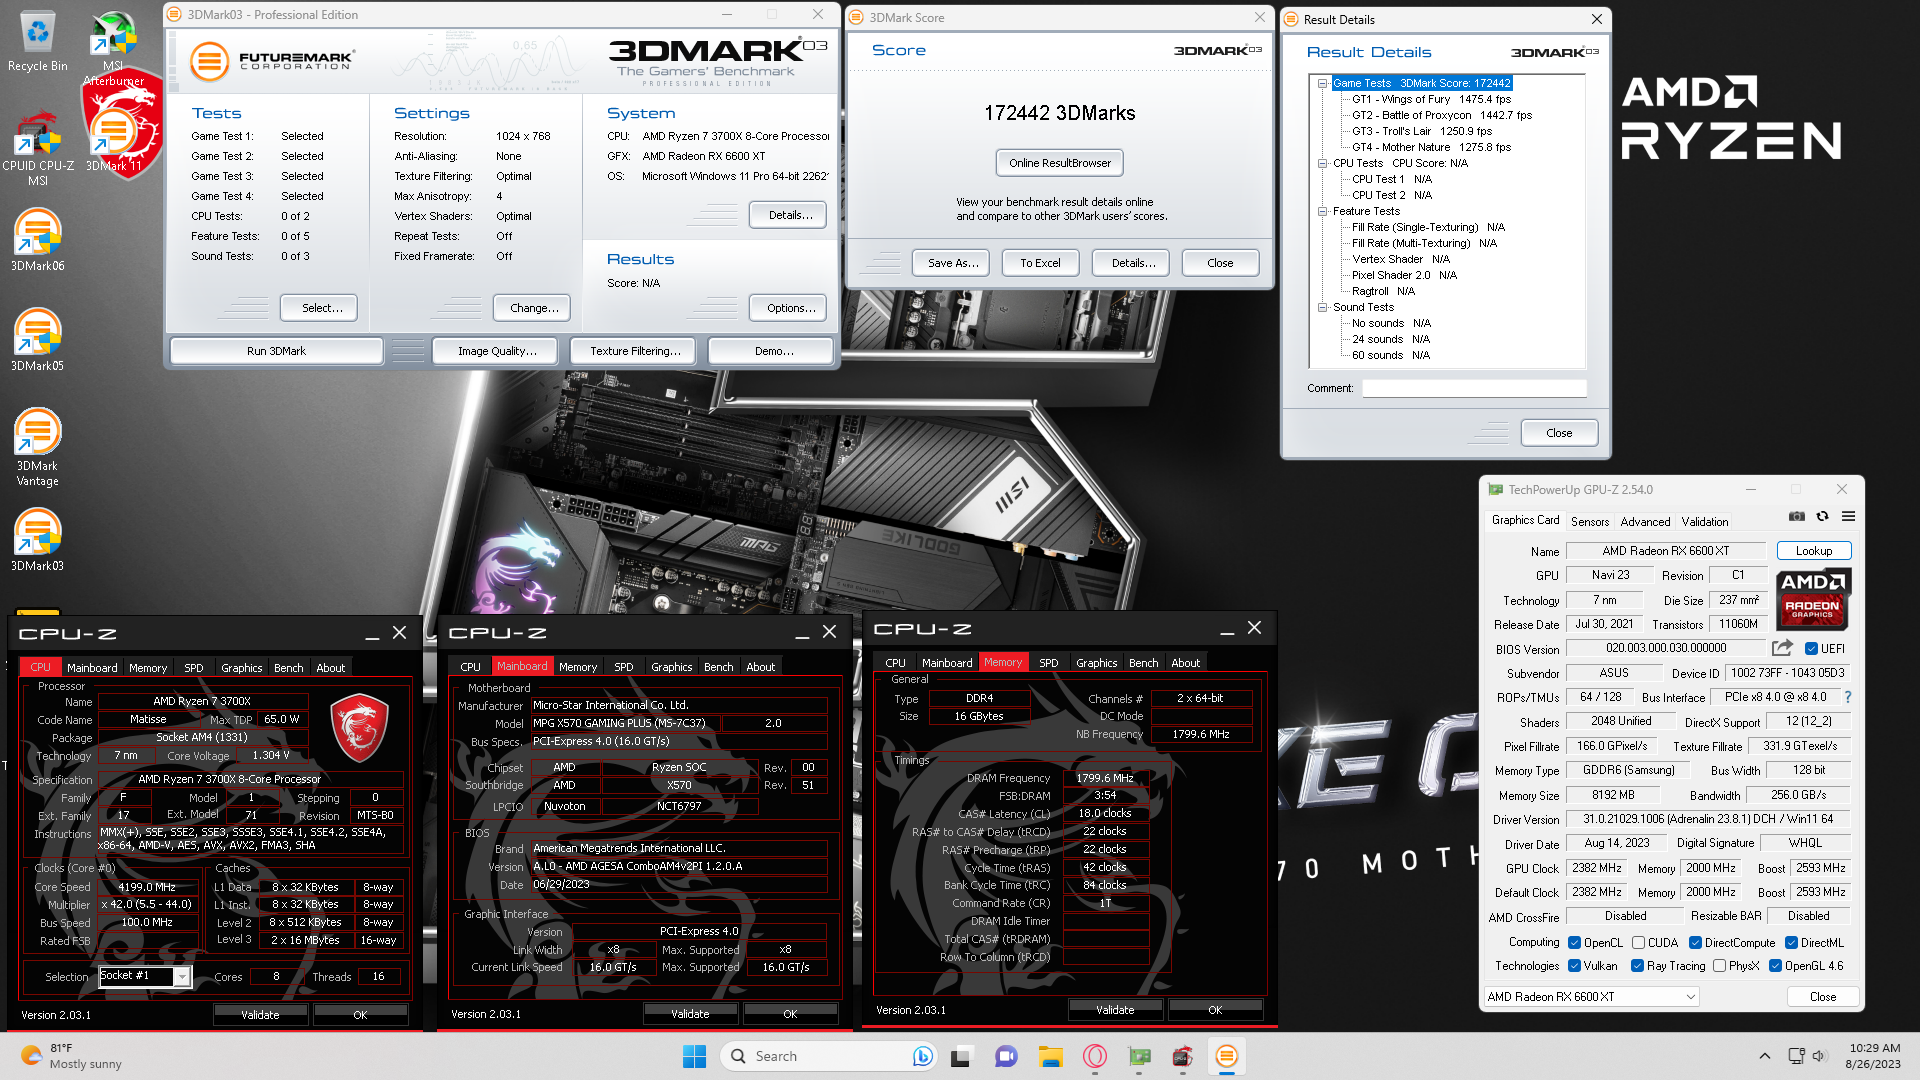This screenshot has width=1920, height=1080.
Task: Toggle the OpenGL 4.6 checkbox
Action: (1775, 965)
